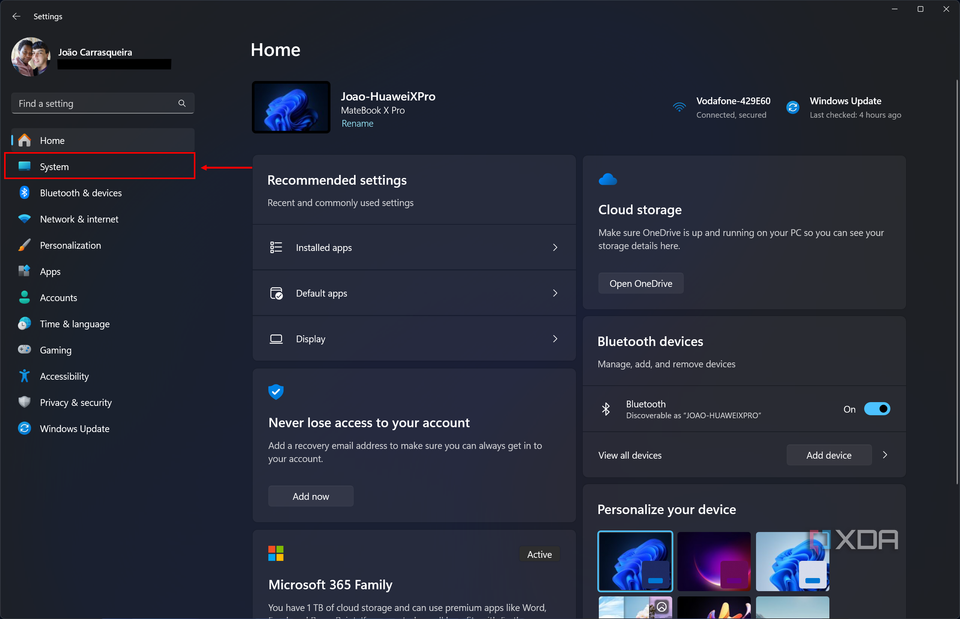Click the search magnifier icon
Viewport: 960px width, 619px height.
(182, 103)
